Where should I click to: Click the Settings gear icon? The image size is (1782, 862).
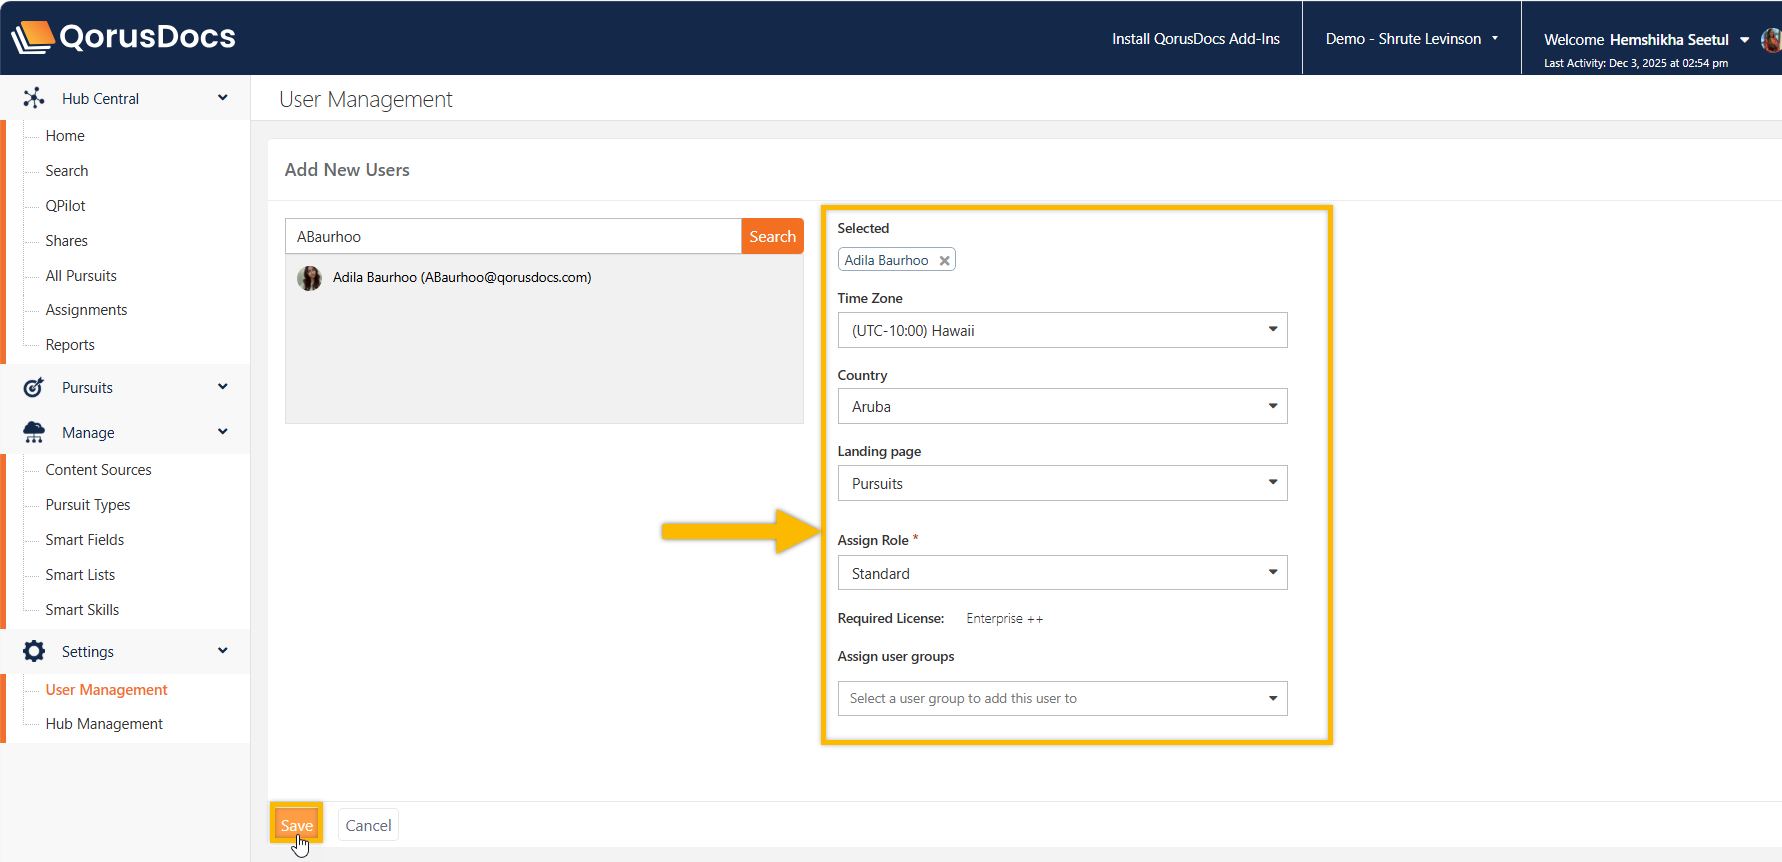pyautogui.click(x=34, y=652)
